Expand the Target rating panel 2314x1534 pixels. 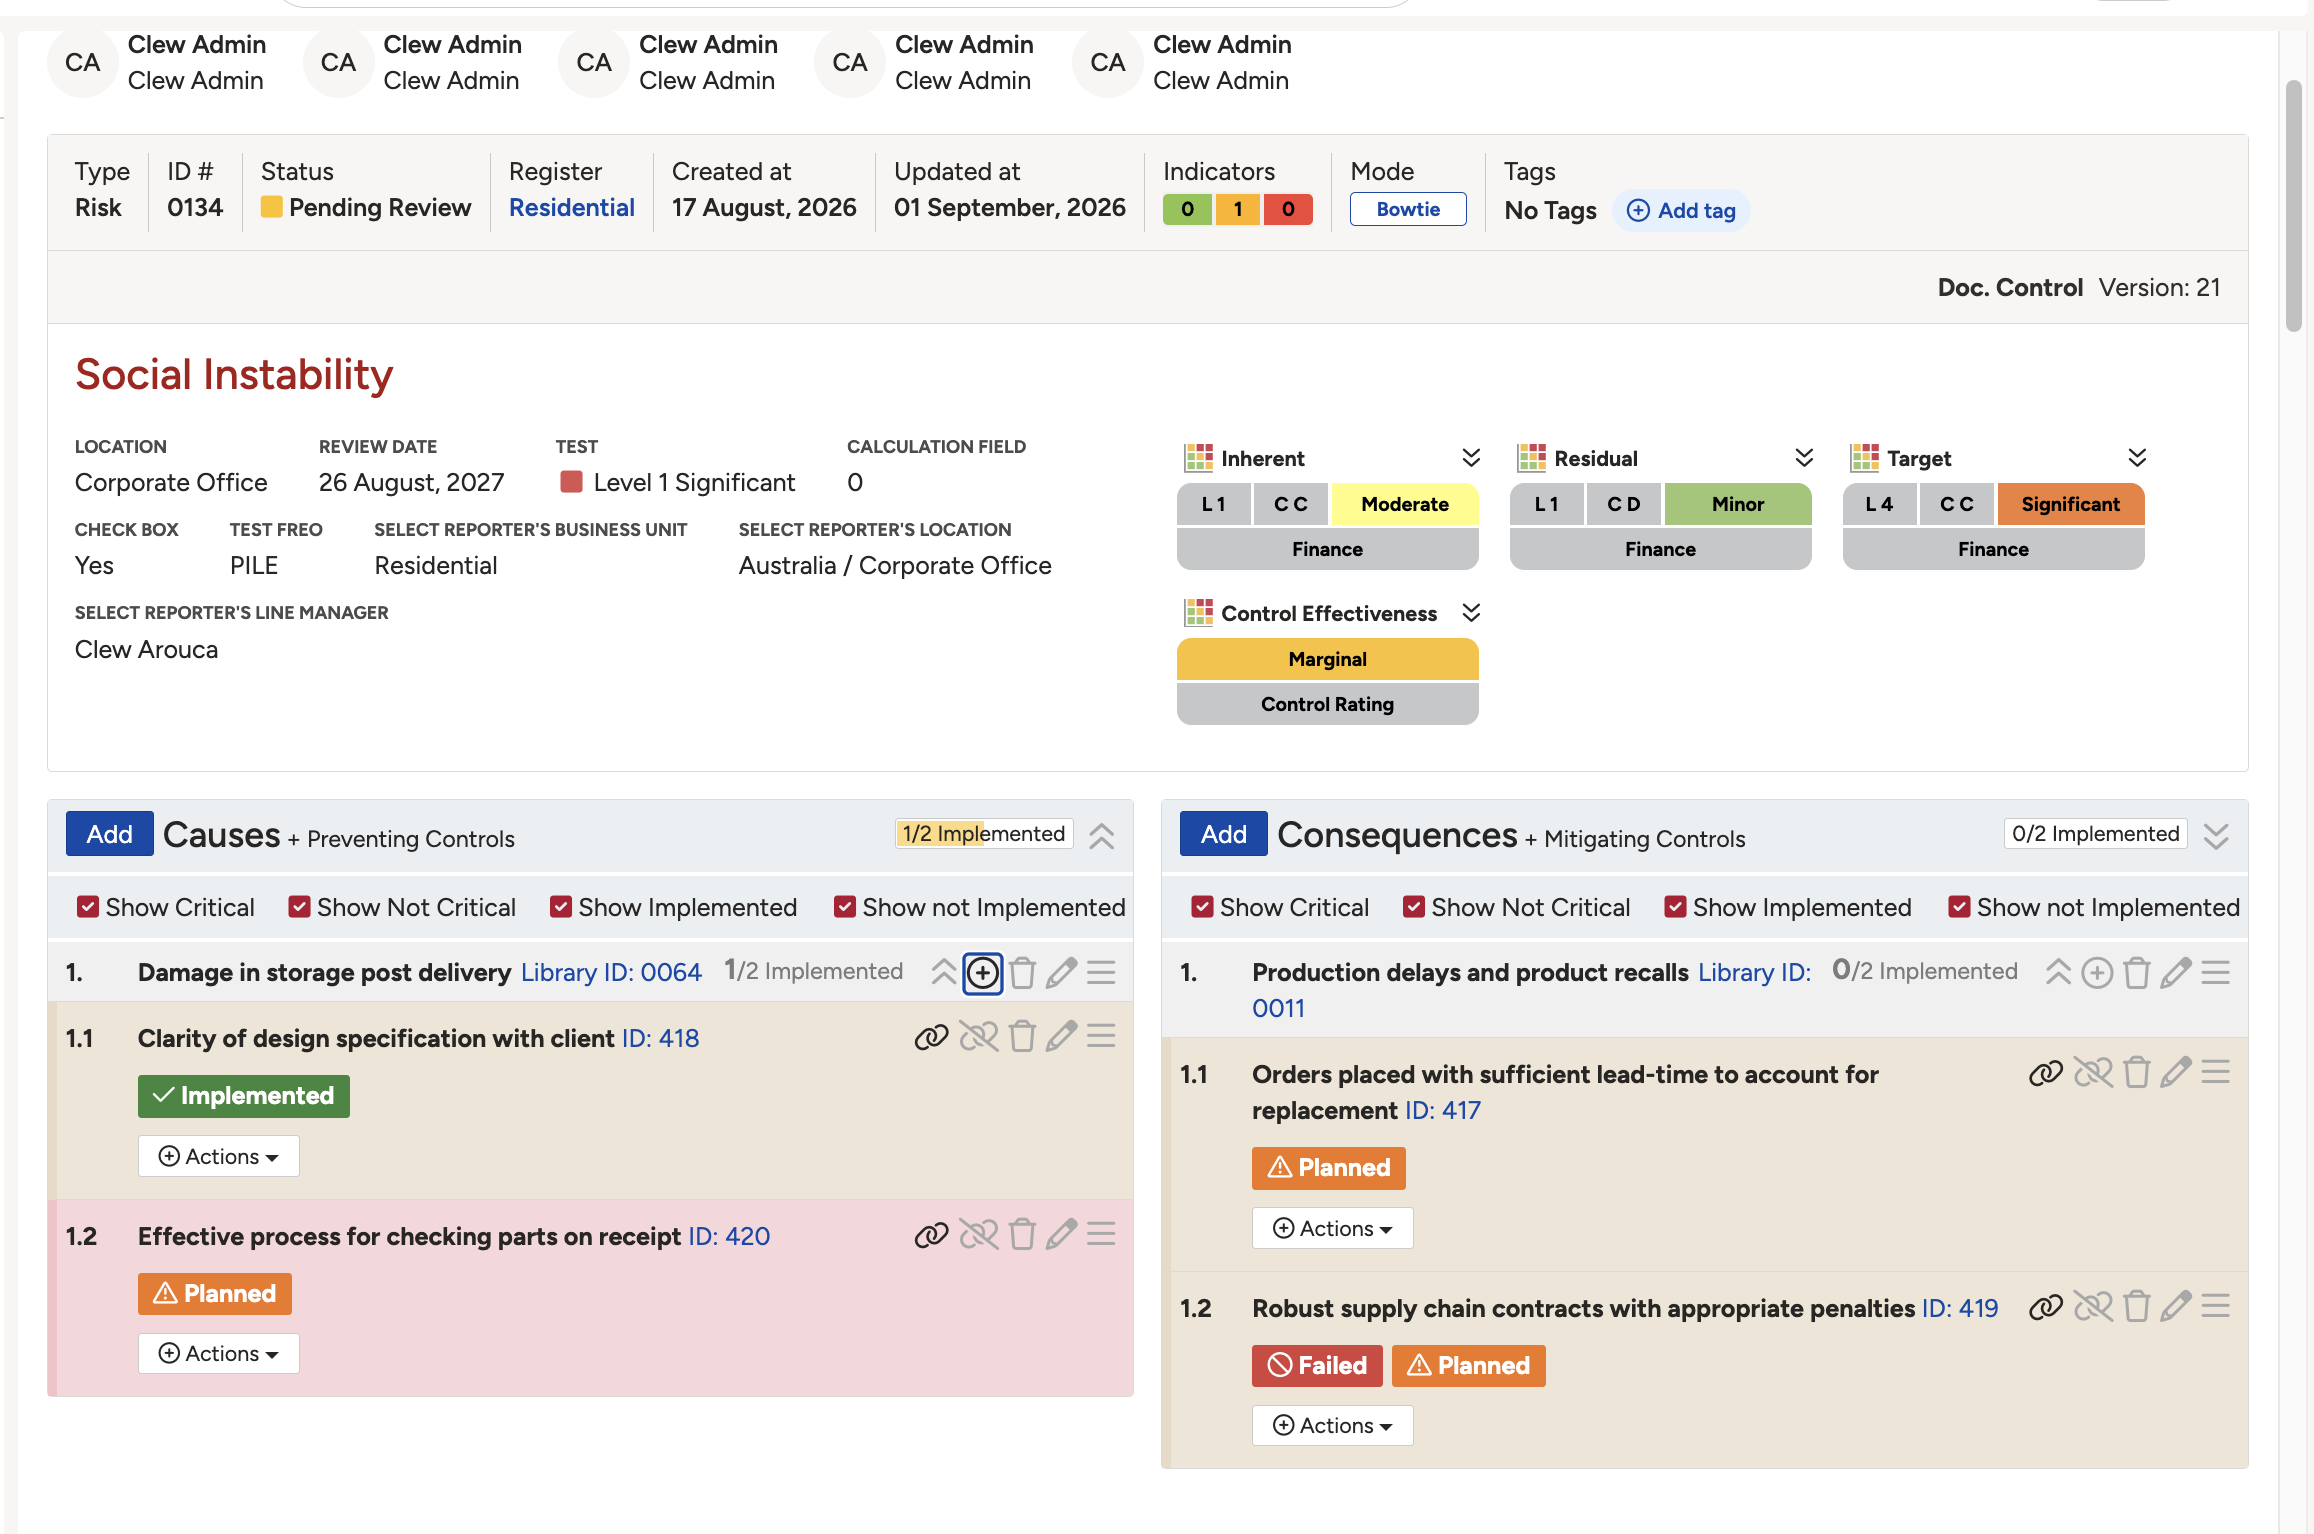tap(2137, 458)
